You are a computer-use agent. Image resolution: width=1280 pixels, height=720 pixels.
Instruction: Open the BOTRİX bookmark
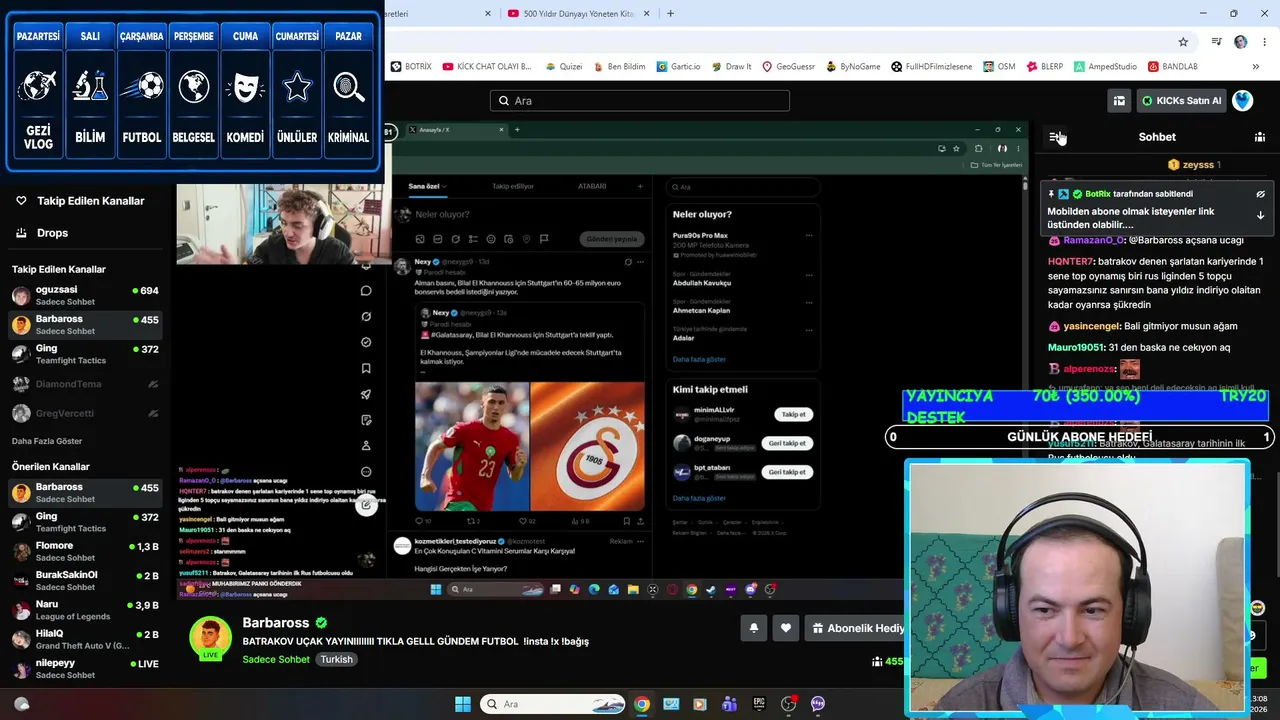[x=411, y=67]
